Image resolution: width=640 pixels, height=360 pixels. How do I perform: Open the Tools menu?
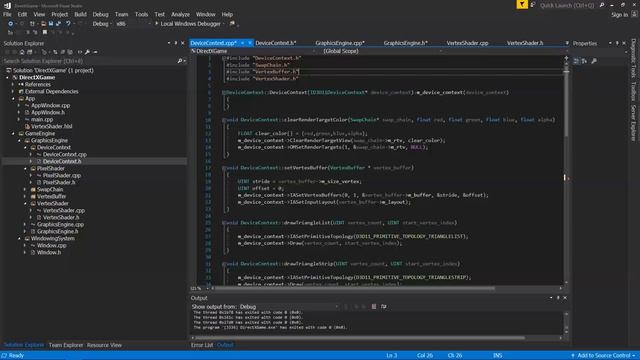(141, 14)
